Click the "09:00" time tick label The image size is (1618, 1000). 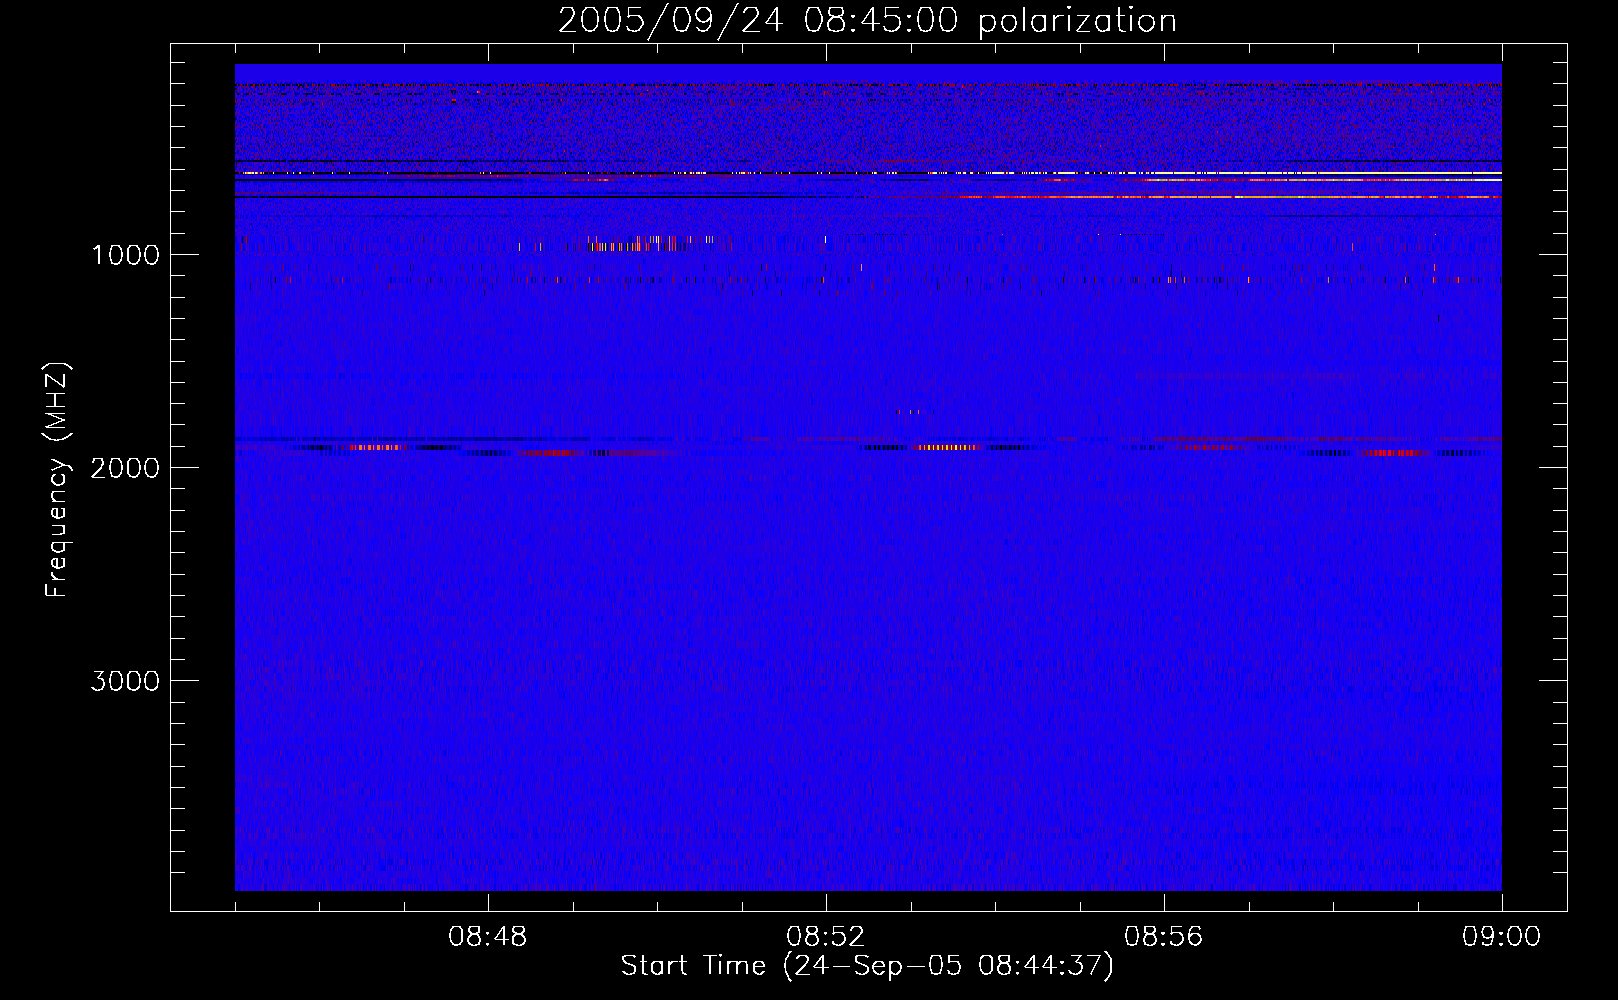click(x=1501, y=937)
